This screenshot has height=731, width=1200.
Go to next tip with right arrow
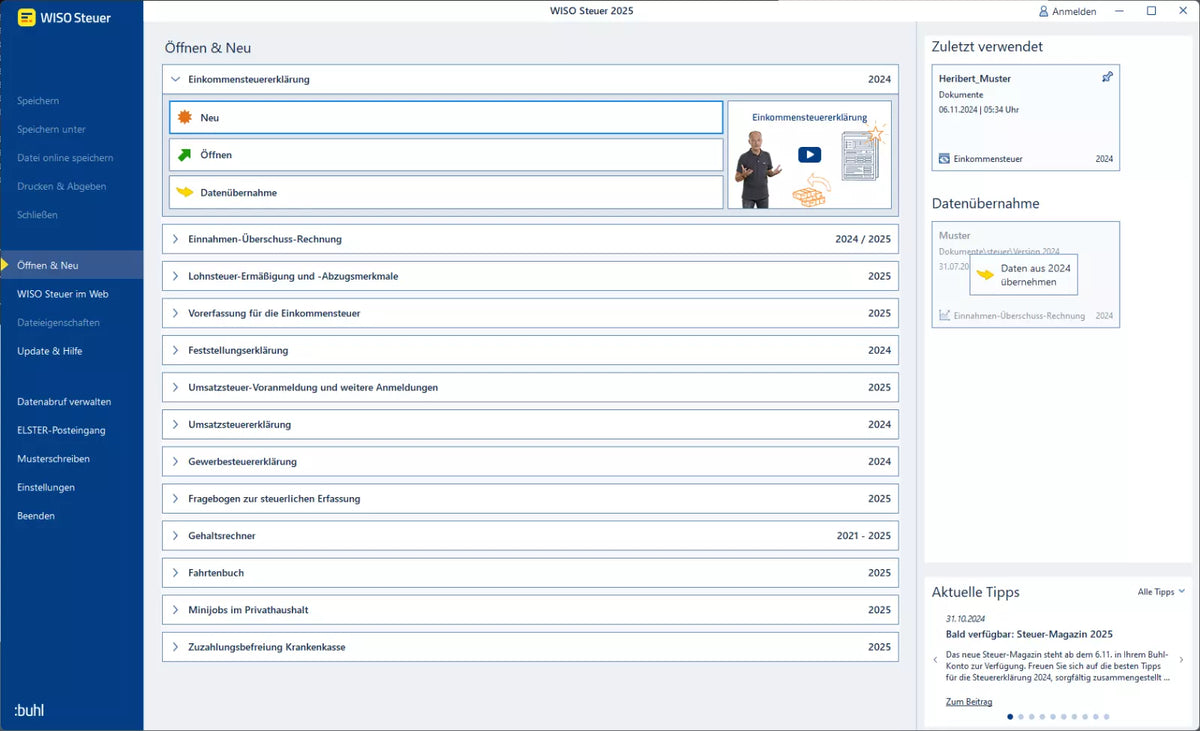click(x=1181, y=660)
